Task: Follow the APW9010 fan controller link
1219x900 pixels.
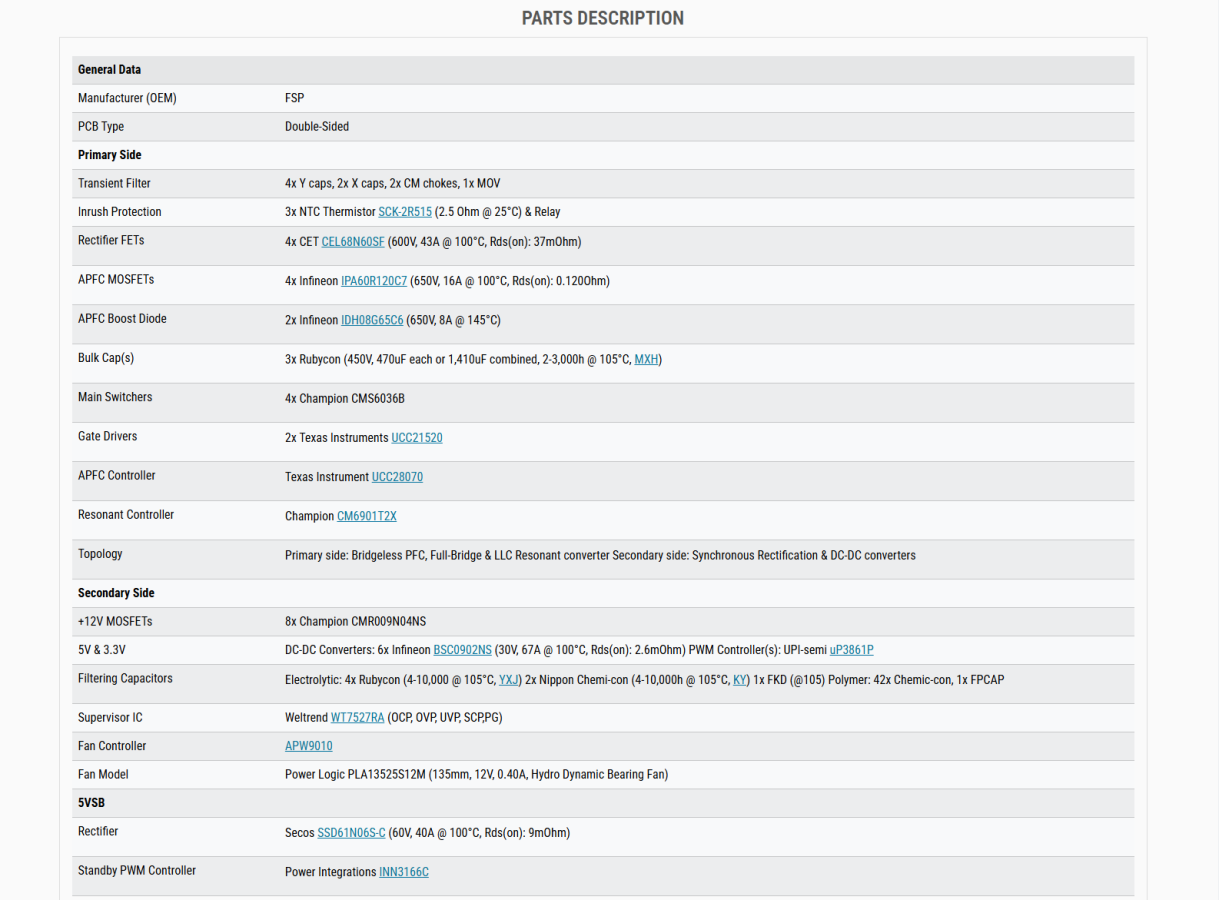Action: tap(309, 746)
